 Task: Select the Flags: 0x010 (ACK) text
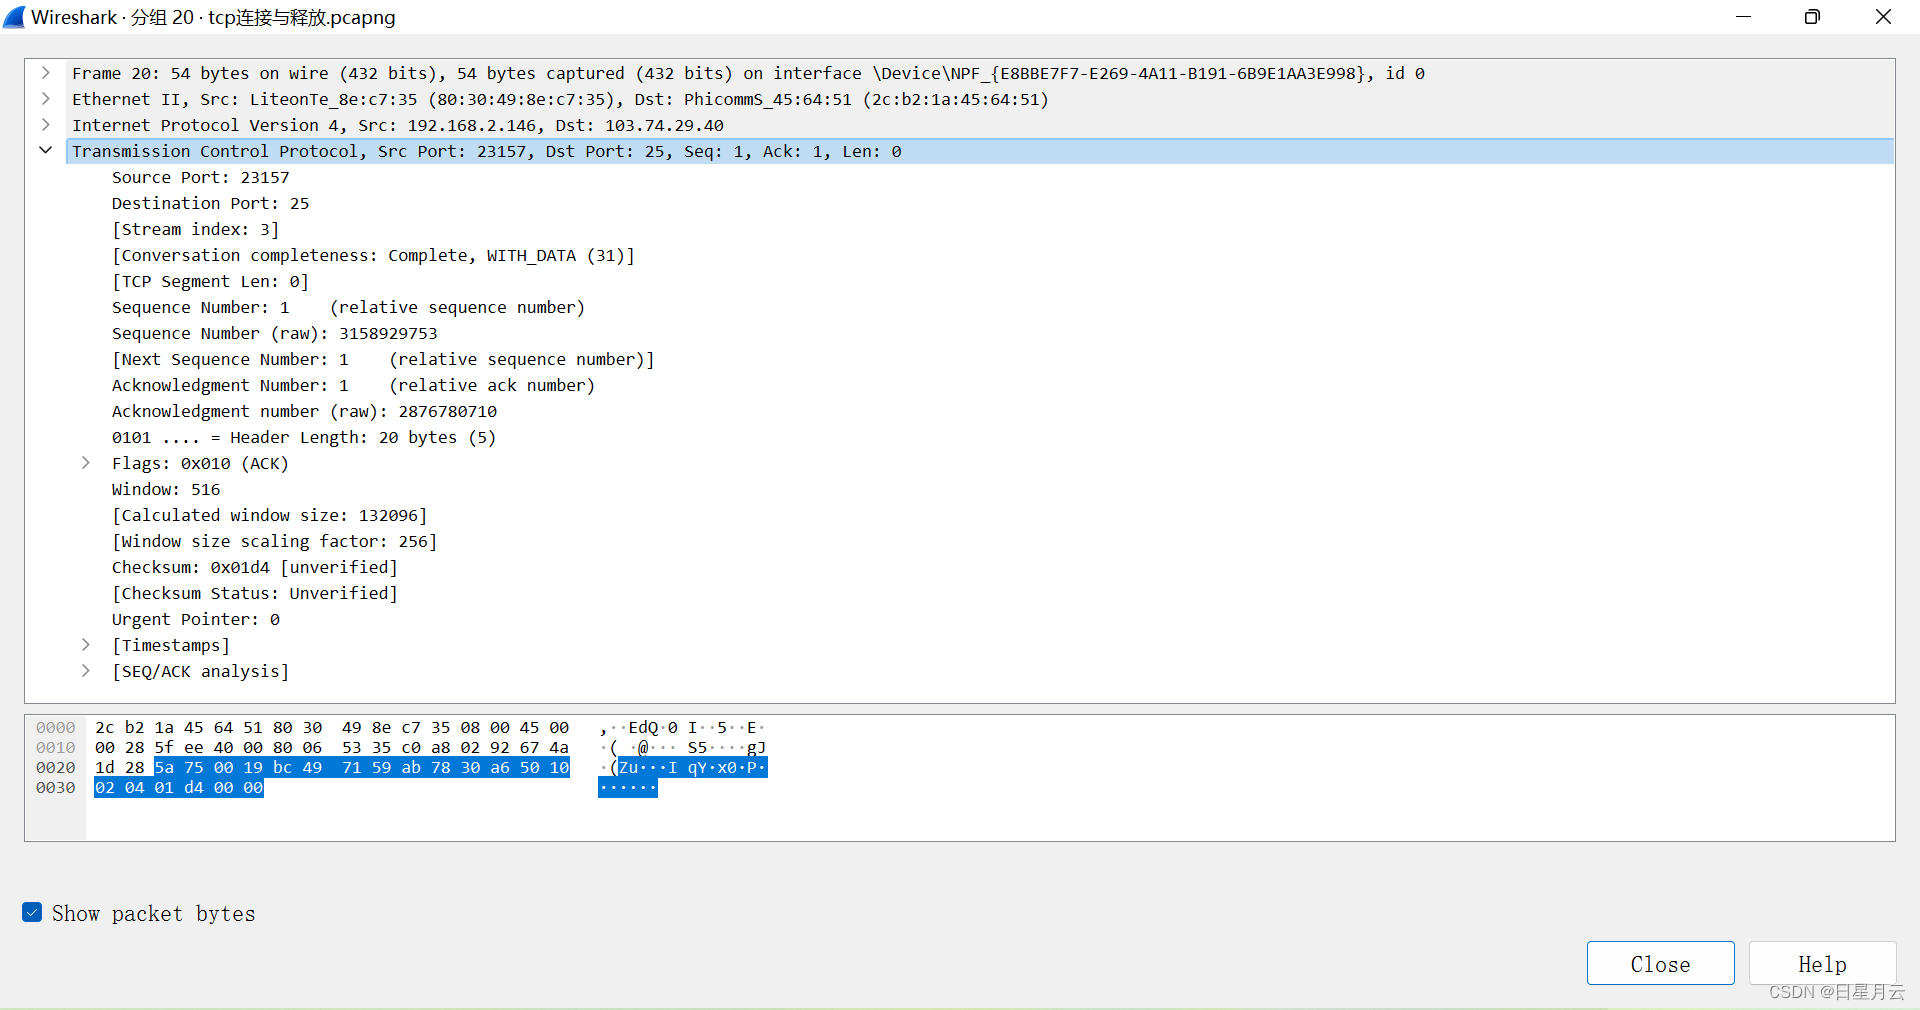[x=200, y=463]
